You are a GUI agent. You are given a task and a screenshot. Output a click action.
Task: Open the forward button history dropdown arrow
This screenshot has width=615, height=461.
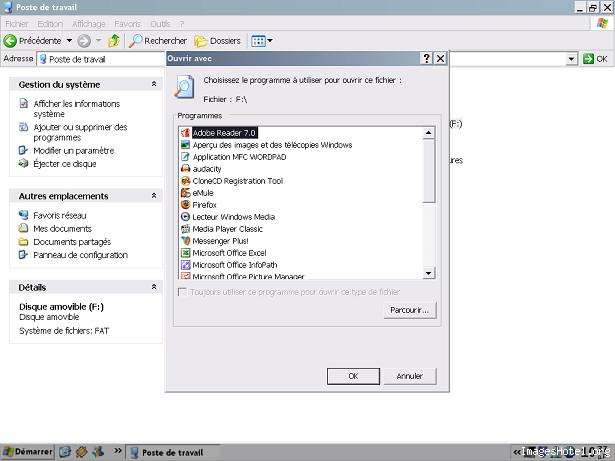tap(98, 41)
